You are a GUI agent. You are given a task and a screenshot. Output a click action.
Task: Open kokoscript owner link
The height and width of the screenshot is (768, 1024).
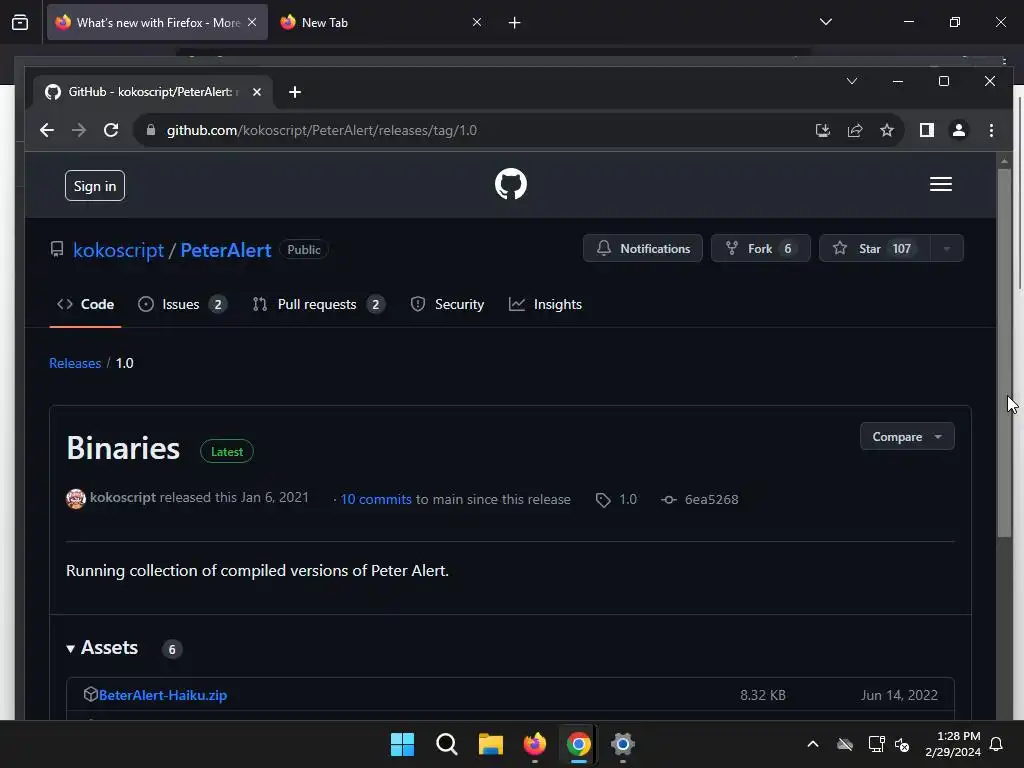[118, 250]
